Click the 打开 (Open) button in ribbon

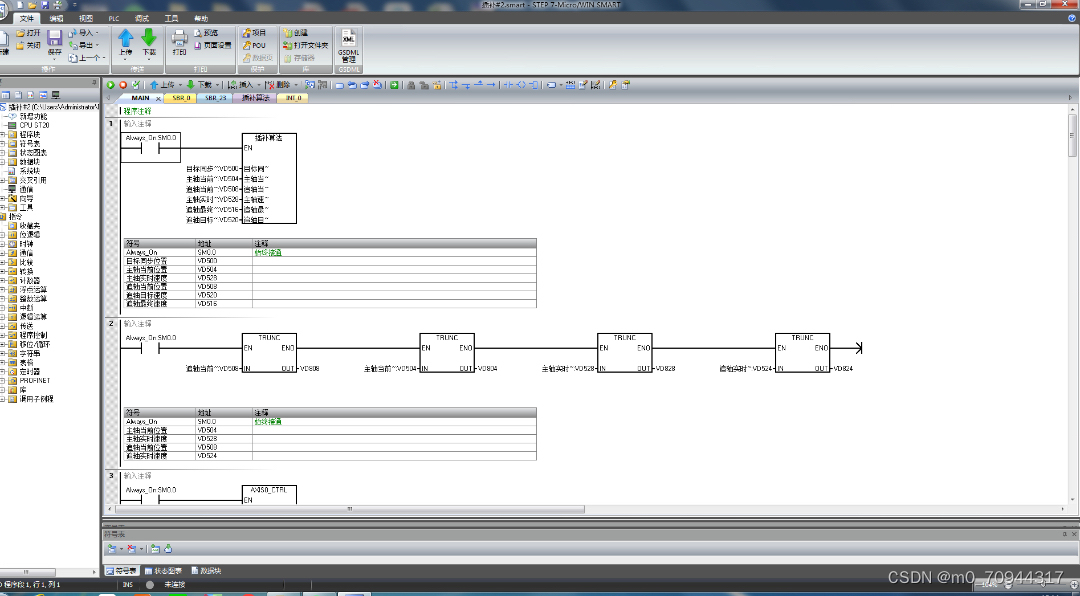(x=28, y=32)
